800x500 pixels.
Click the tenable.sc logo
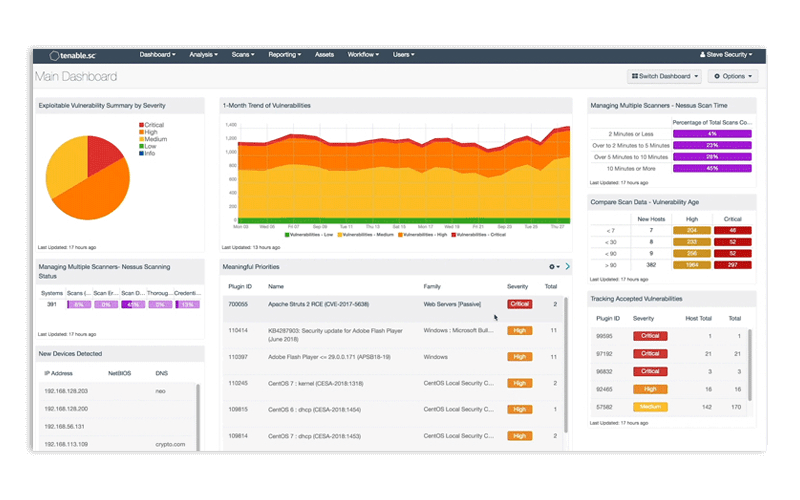(67, 55)
